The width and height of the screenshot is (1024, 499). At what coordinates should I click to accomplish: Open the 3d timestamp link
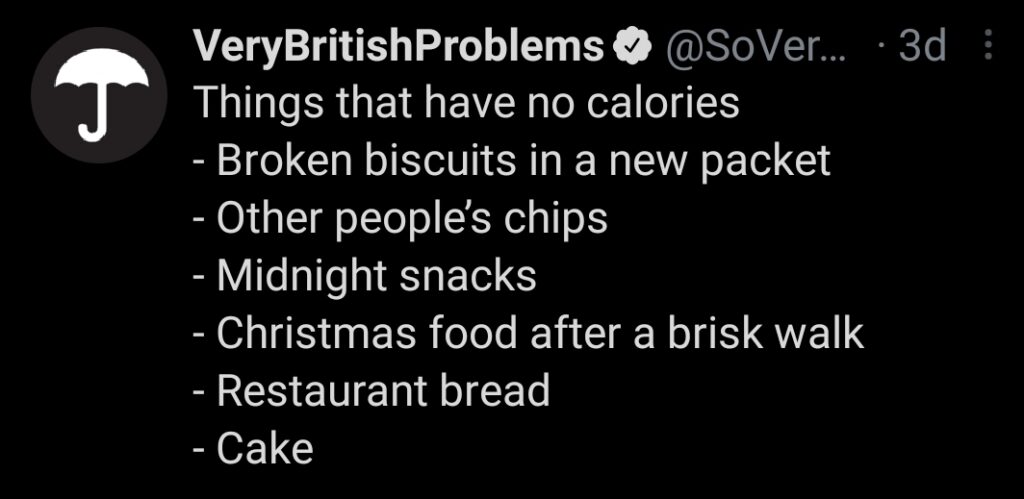[922, 46]
